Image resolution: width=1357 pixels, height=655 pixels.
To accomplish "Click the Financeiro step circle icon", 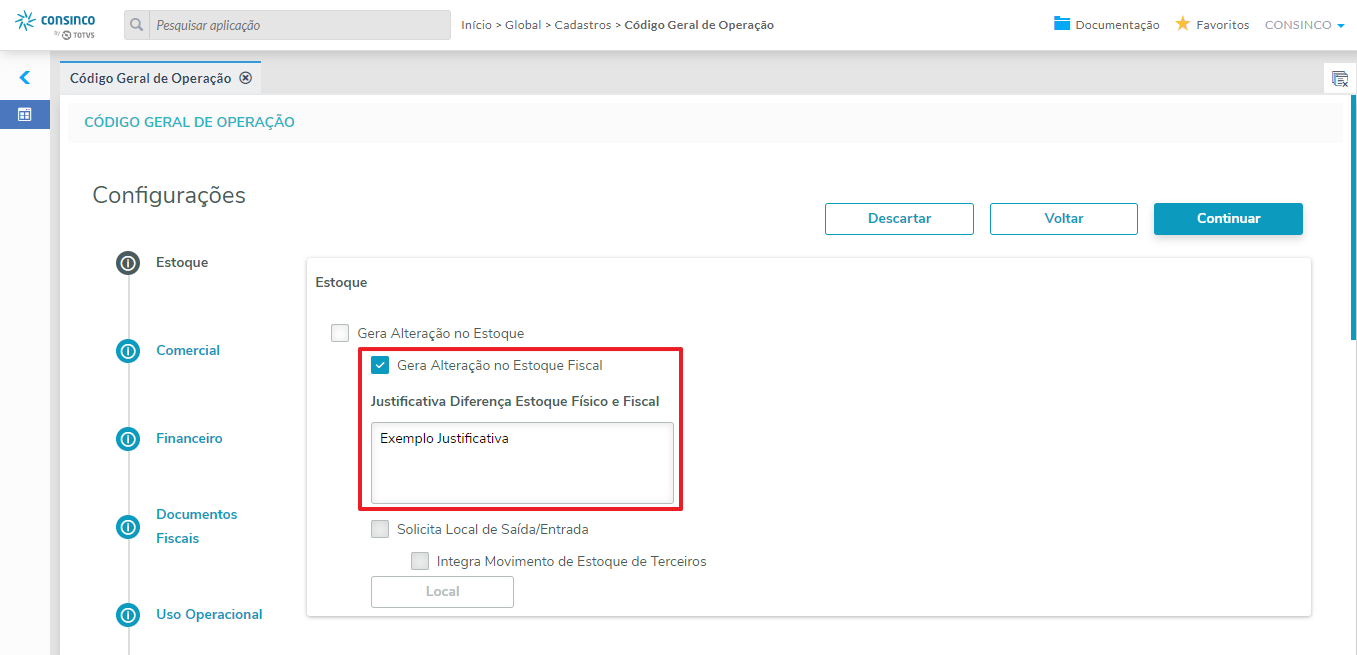I will point(128,439).
